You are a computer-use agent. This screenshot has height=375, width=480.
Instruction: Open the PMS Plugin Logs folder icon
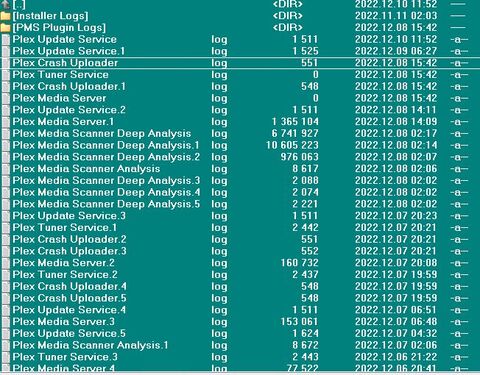6,27
